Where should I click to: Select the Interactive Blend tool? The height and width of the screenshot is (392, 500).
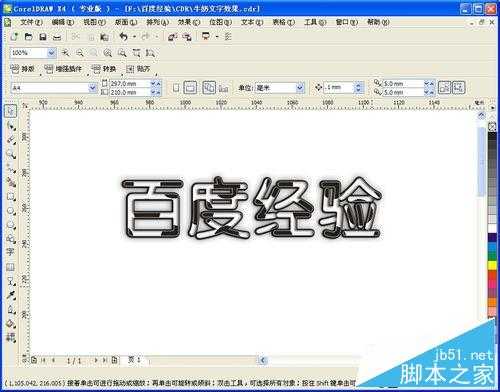click(11, 281)
